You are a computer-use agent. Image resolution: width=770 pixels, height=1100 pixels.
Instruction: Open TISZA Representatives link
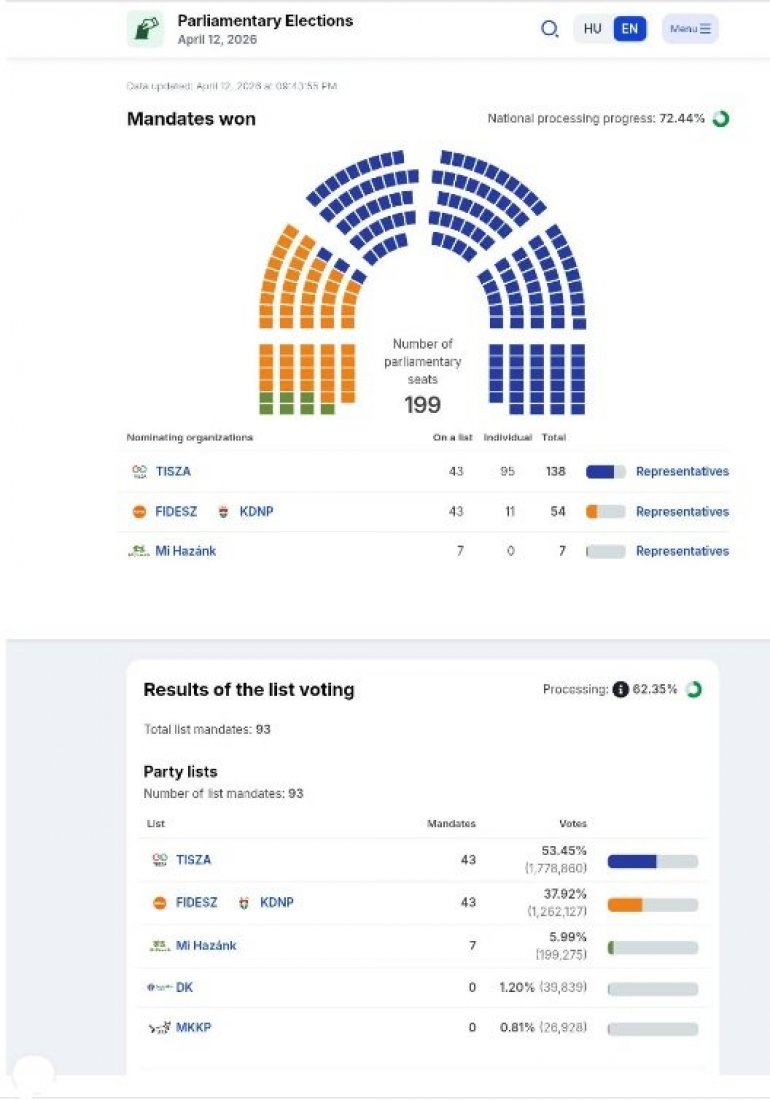[682, 472]
